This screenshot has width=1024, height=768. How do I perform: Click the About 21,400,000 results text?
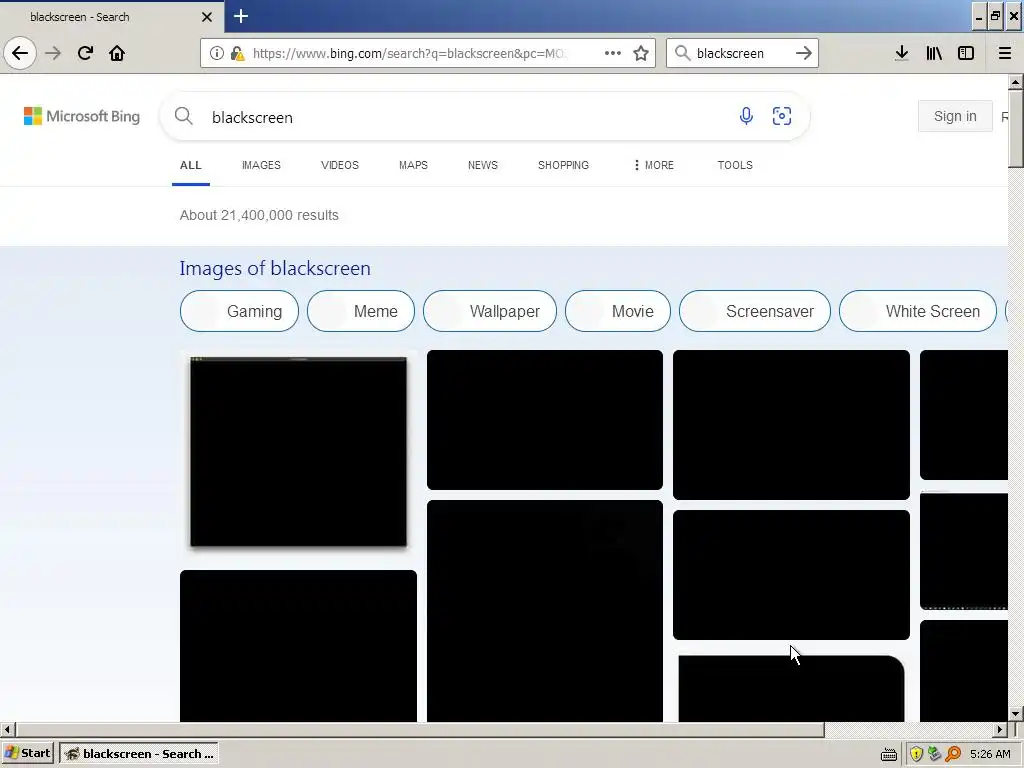259,215
